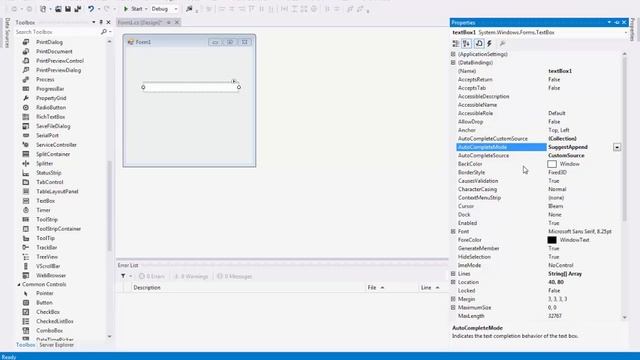640x360 pixels.
Task: Open the AutoCompleteMode value dropdown
Action: [617, 147]
